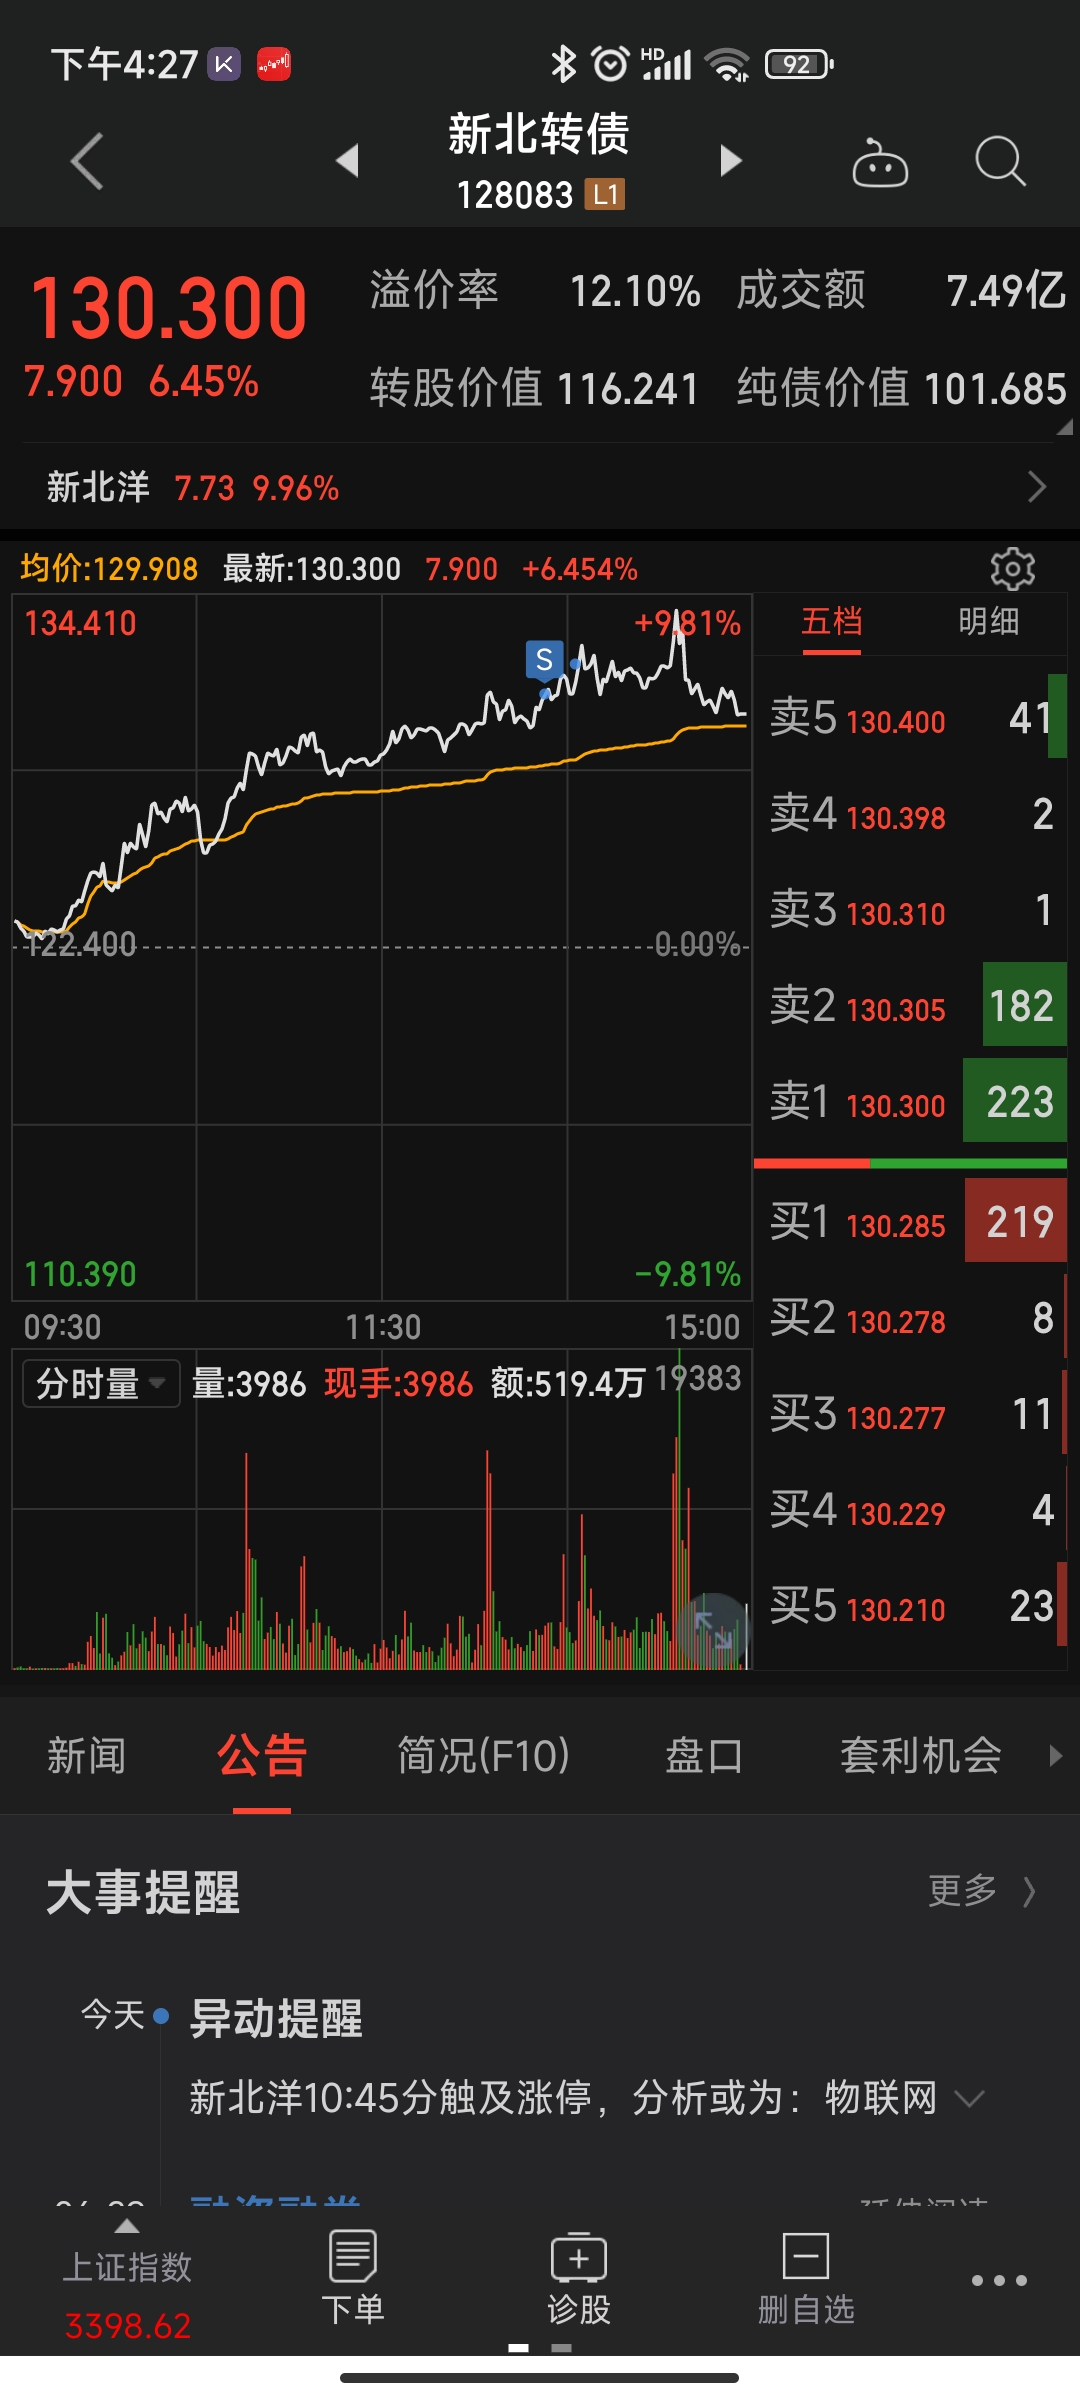The image size is (1080, 2400).
Task: Select 卖5 price 130.400 row
Action: [x=910, y=718]
